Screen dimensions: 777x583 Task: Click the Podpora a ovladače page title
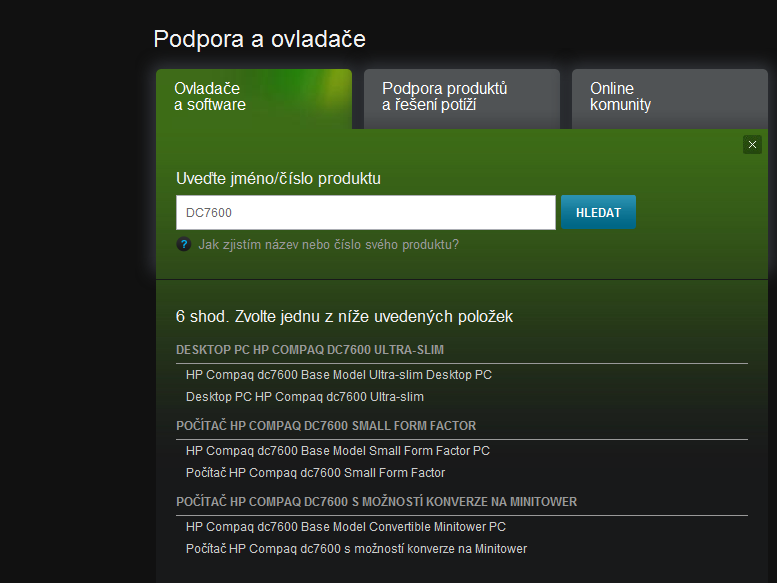(x=260, y=40)
